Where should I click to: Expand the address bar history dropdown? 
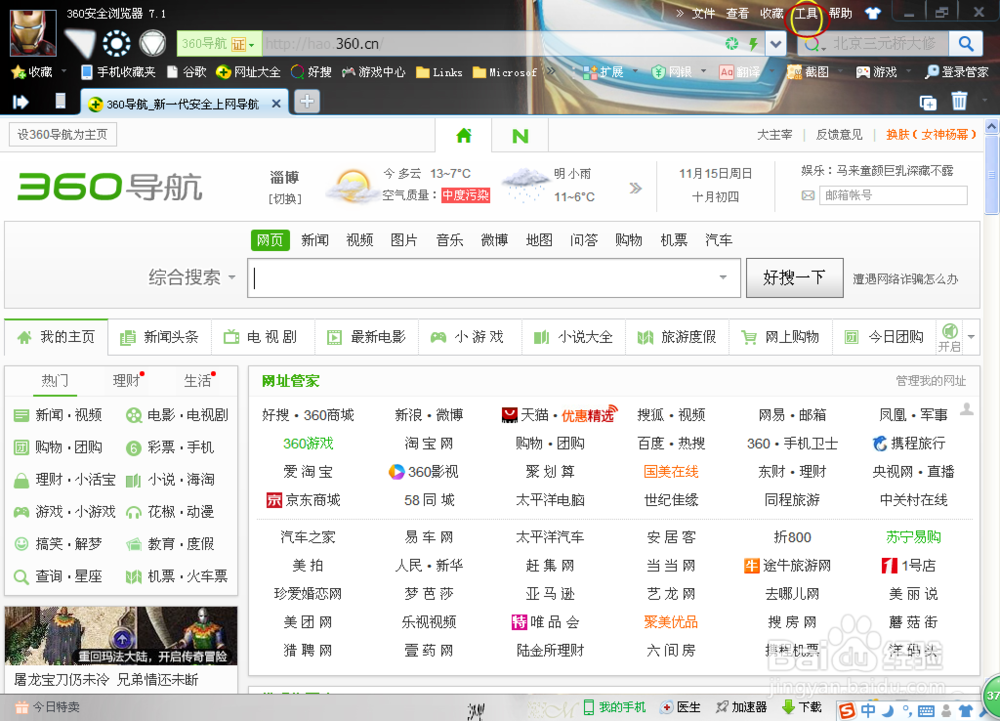(x=776, y=43)
